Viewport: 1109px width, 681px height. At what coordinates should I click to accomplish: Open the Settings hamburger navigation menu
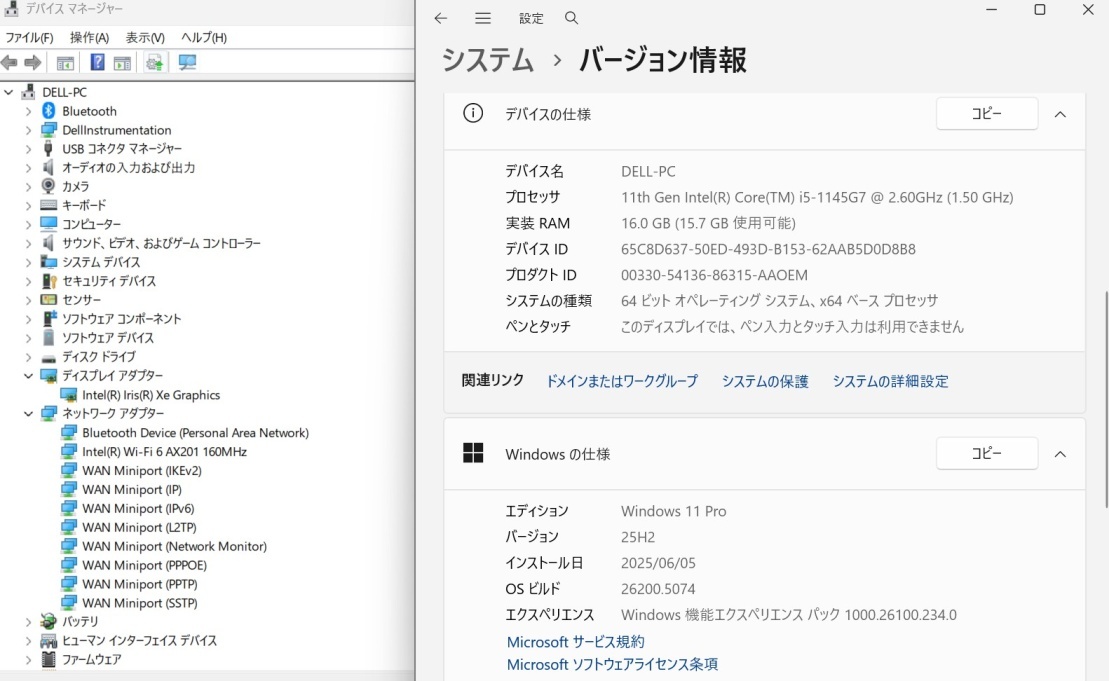click(483, 18)
